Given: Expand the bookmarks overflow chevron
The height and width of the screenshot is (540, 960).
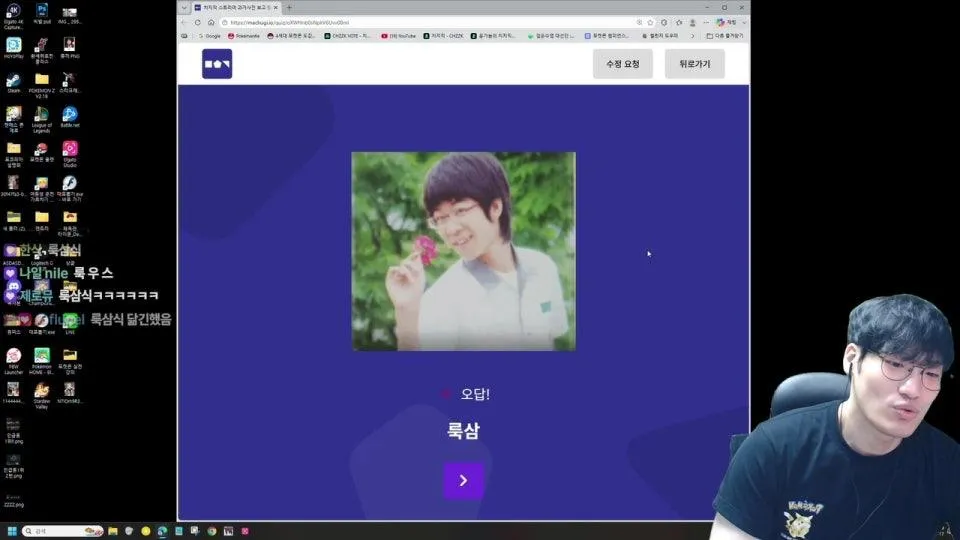Looking at the screenshot, I should point(692,36).
